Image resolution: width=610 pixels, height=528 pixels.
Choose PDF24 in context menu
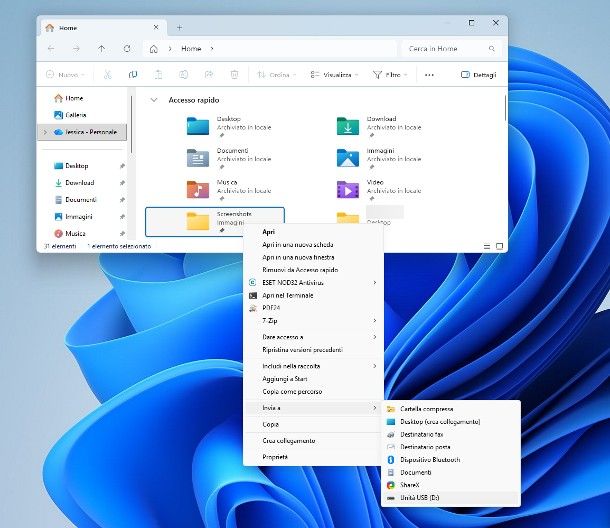(x=313, y=308)
